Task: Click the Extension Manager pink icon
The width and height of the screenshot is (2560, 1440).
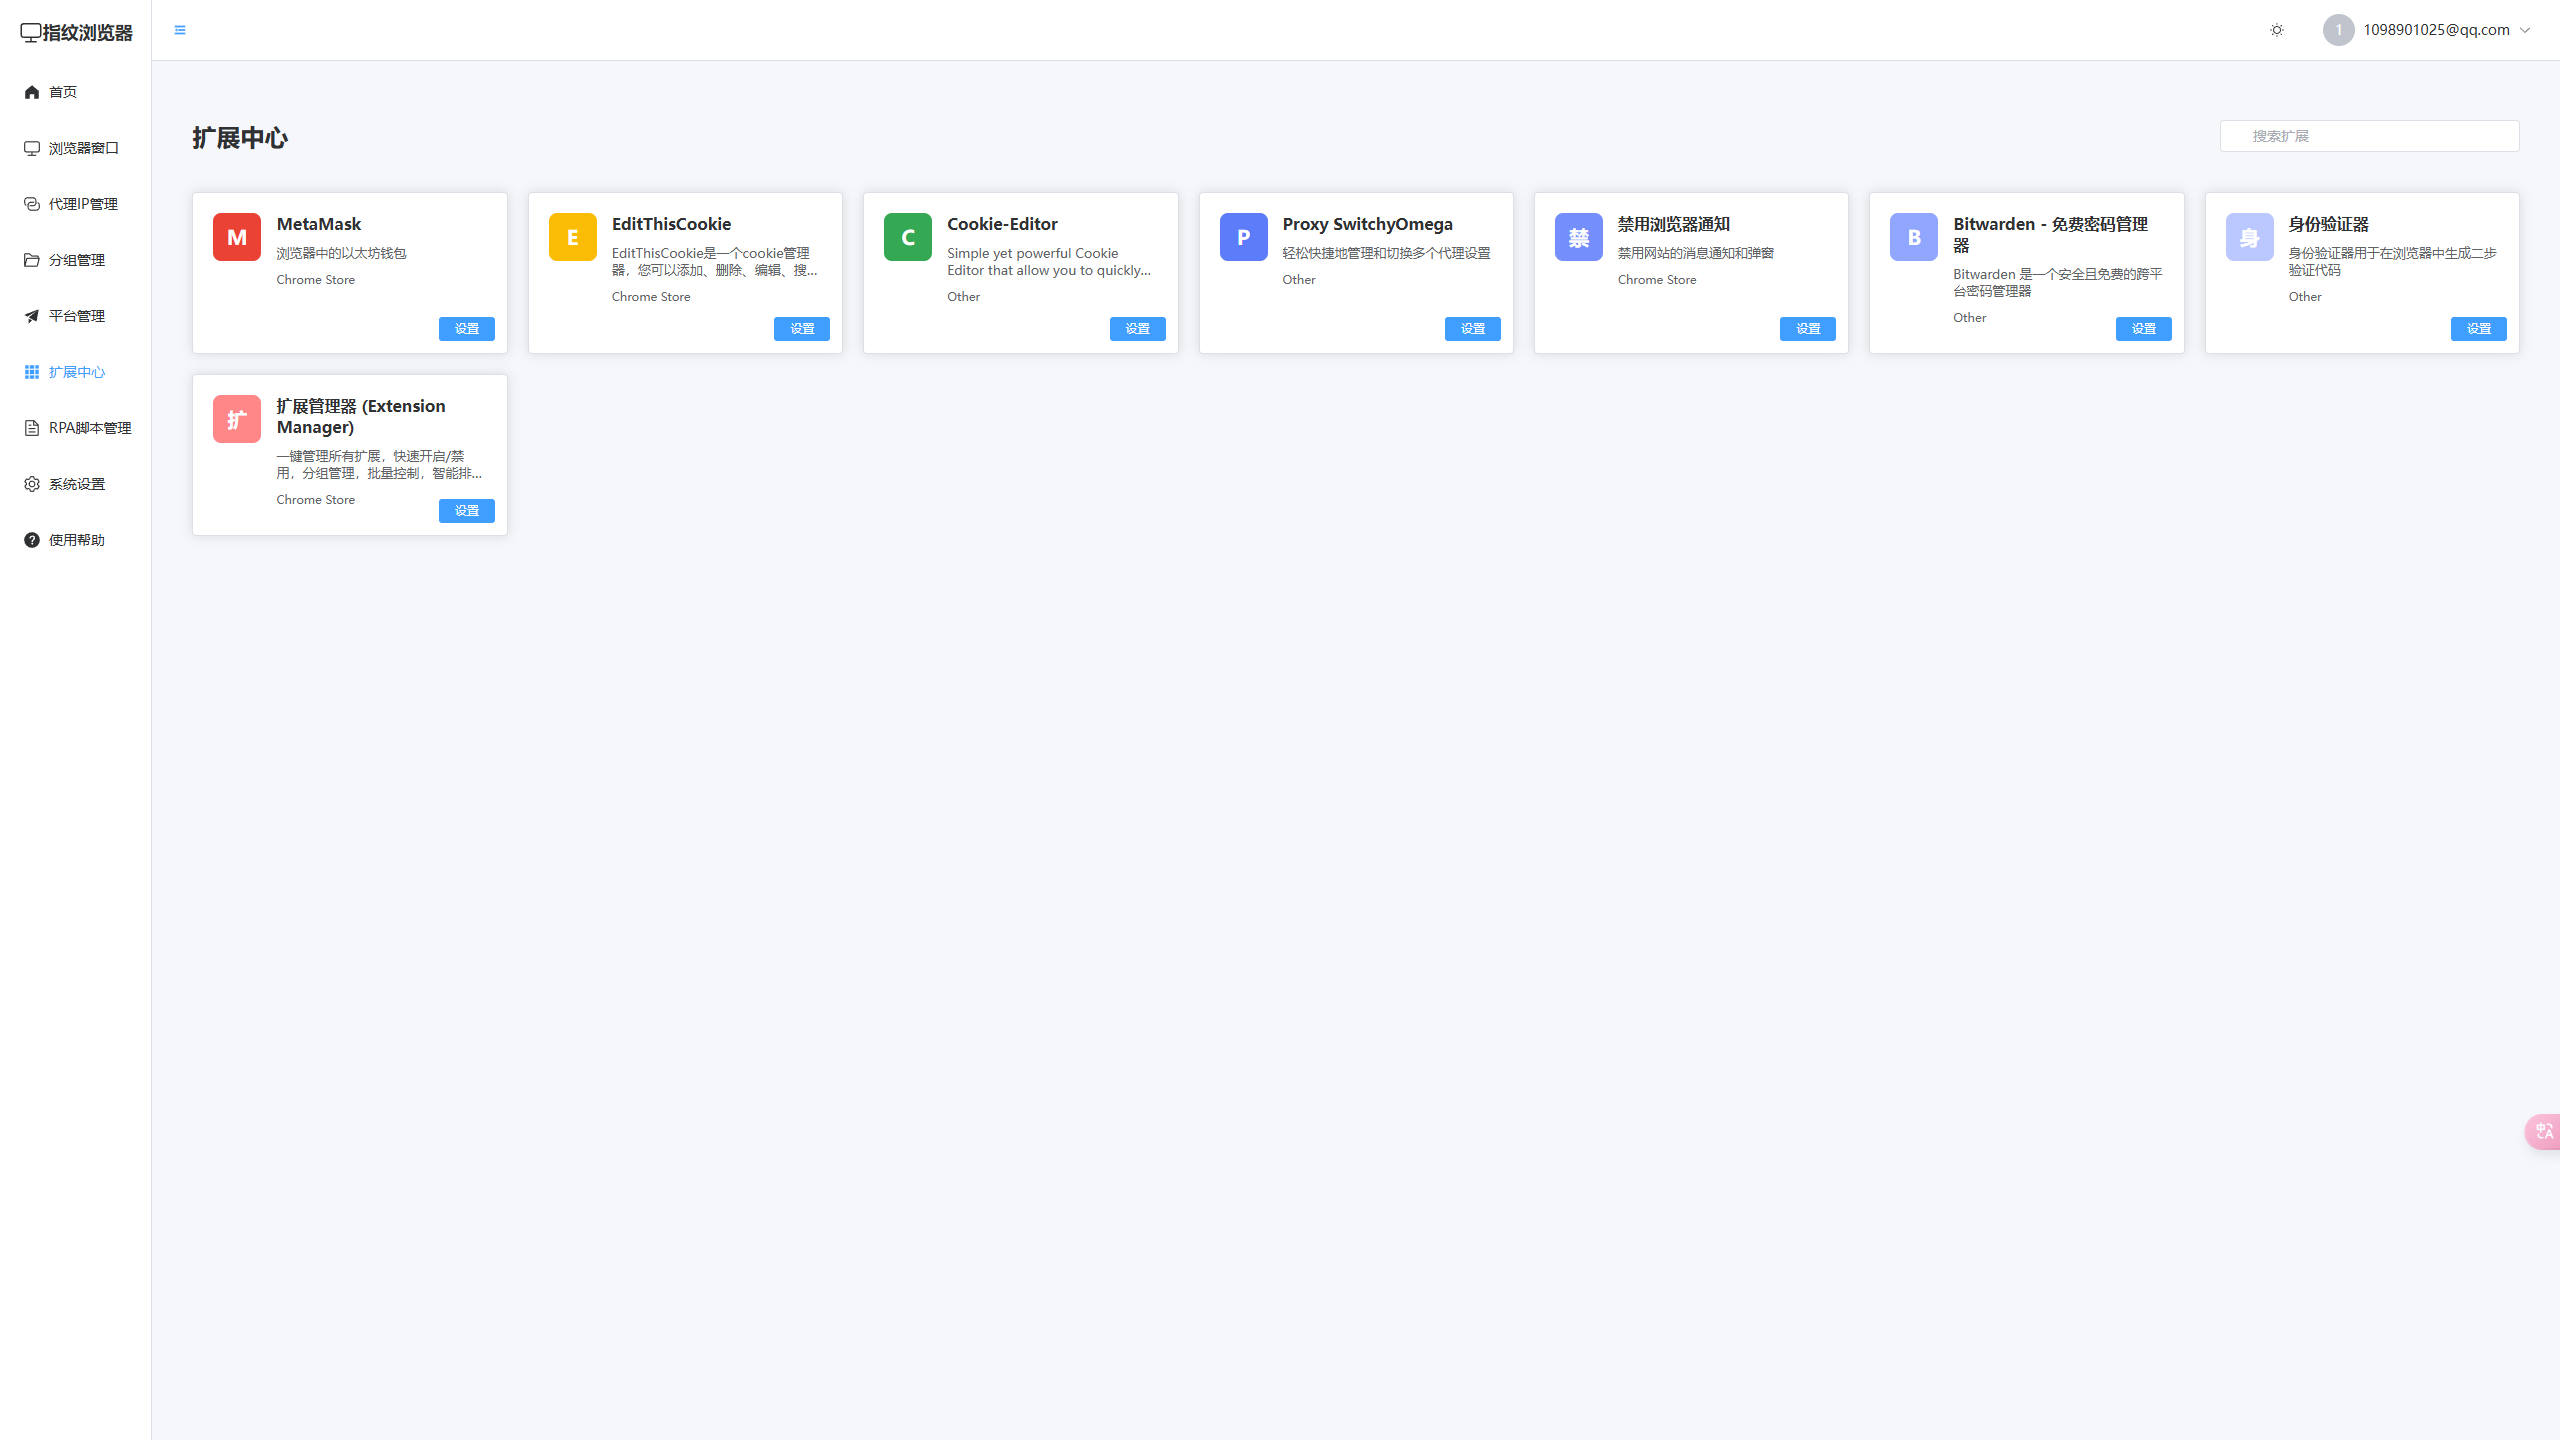Action: click(x=236, y=419)
